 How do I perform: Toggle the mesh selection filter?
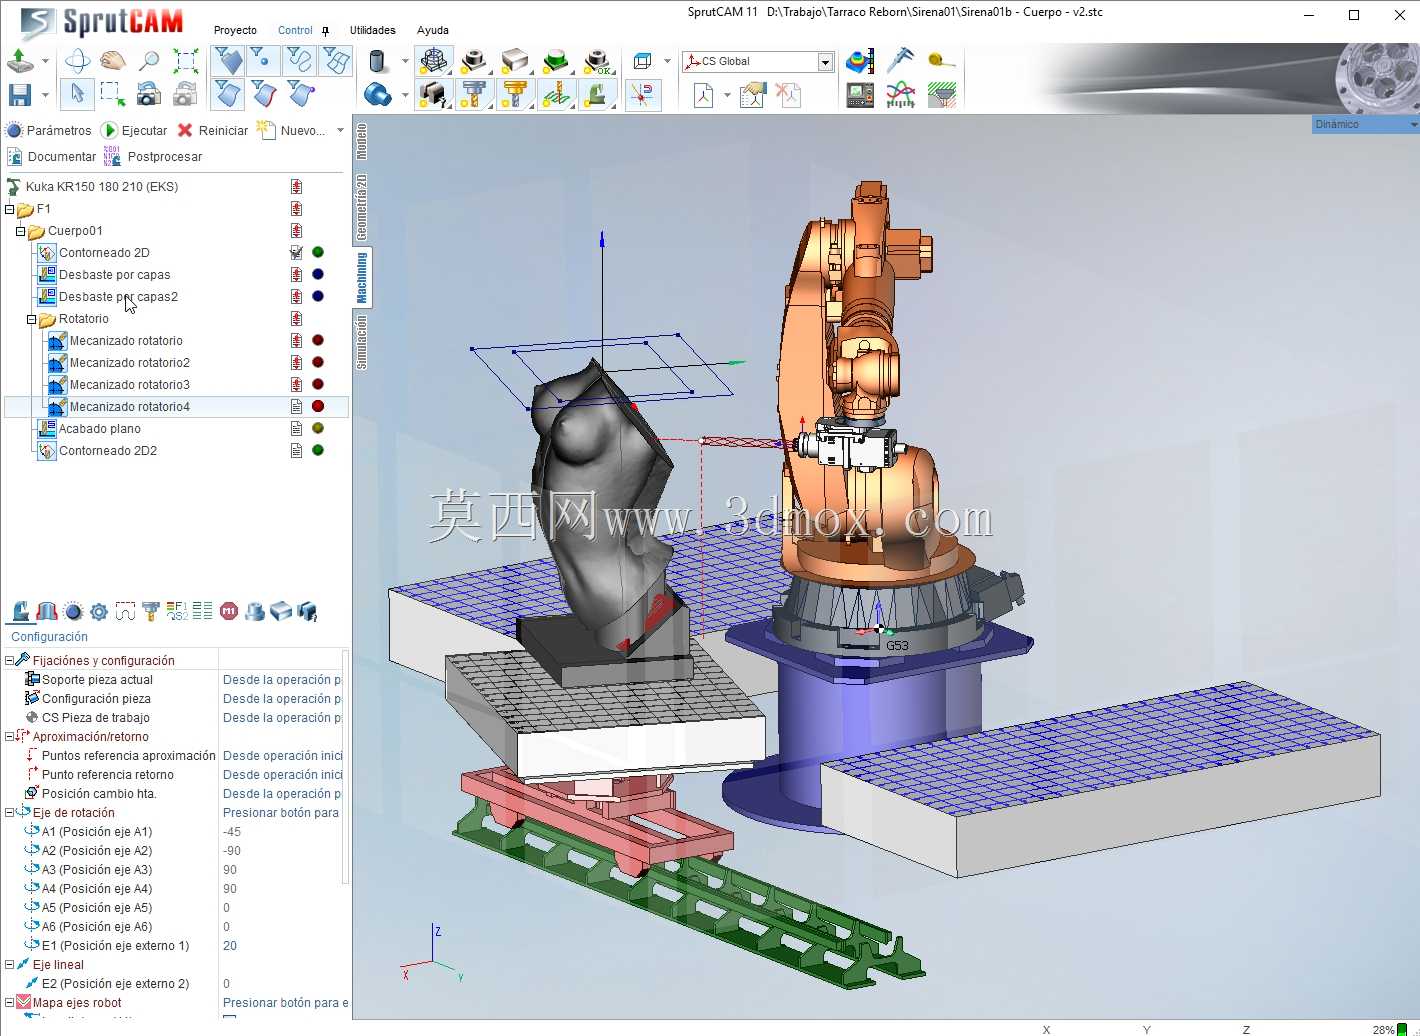click(x=336, y=60)
